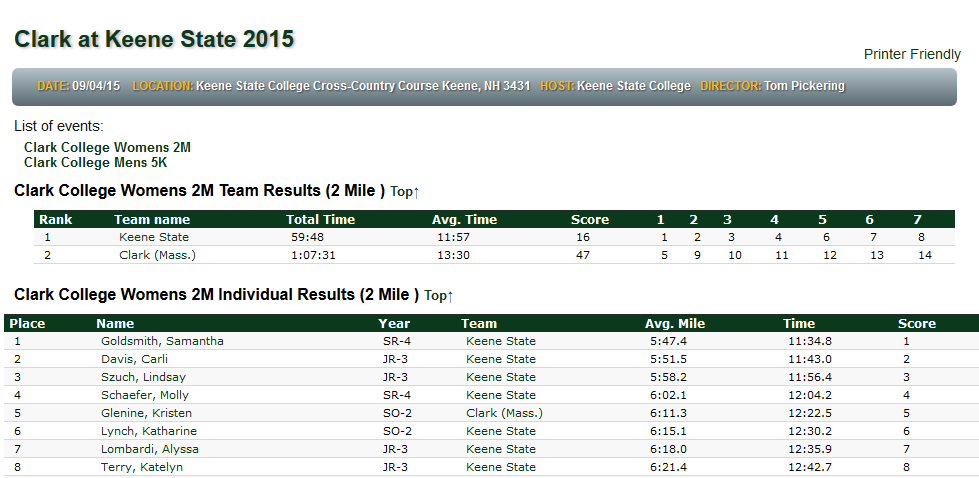Click the name Terry, Katelyn
Image resolution: width=979 pixels, height=478 pixels.
point(142,467)
